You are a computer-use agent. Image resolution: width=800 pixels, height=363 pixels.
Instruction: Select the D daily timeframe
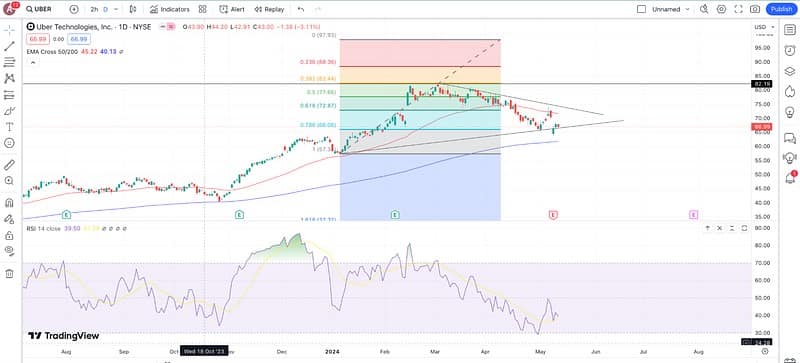point(106,9)
